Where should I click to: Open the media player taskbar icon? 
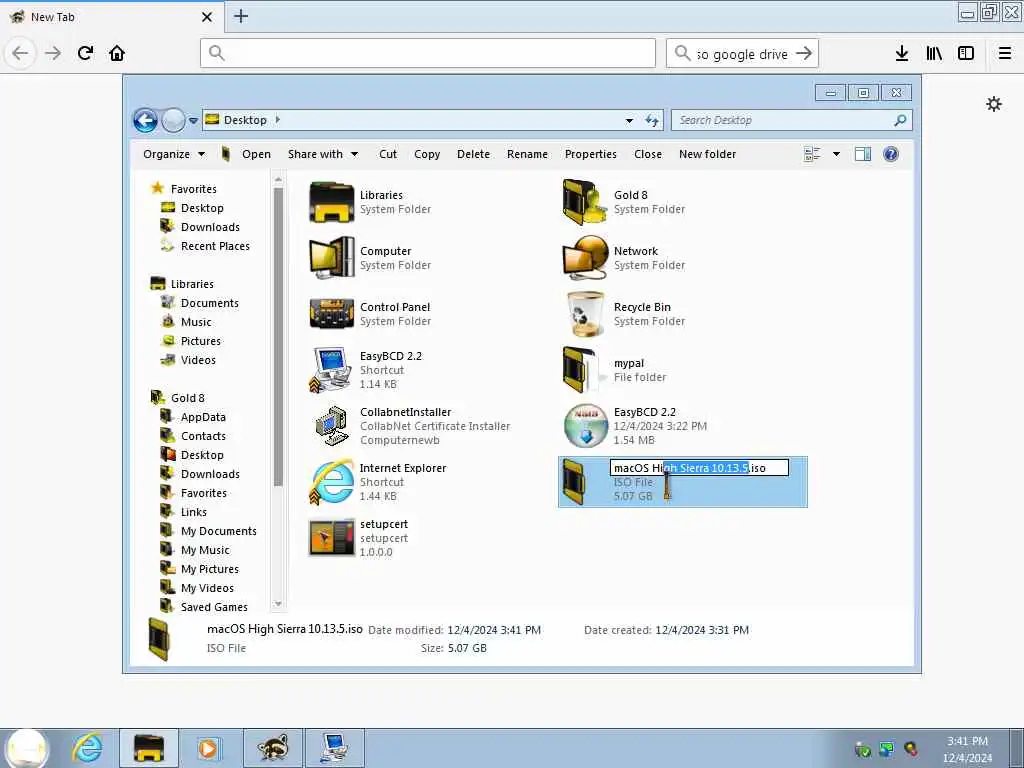tap(208, 748)
